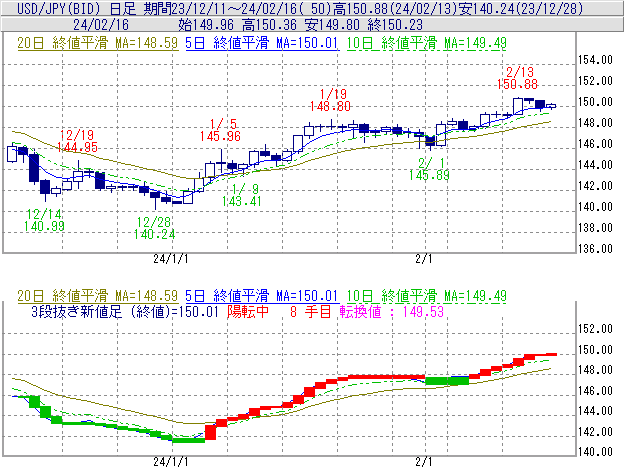
Task: Click the day high price 高150.36
Action: click(269, 25)
